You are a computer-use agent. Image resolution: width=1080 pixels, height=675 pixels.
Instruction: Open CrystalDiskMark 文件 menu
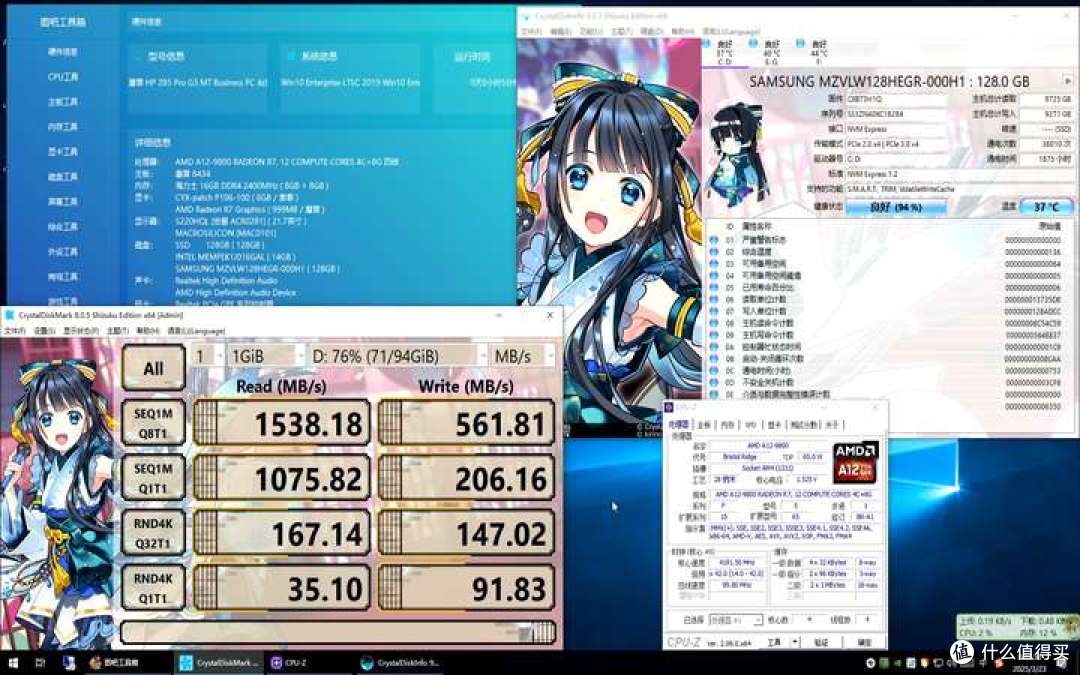click(x=14, y=331)
